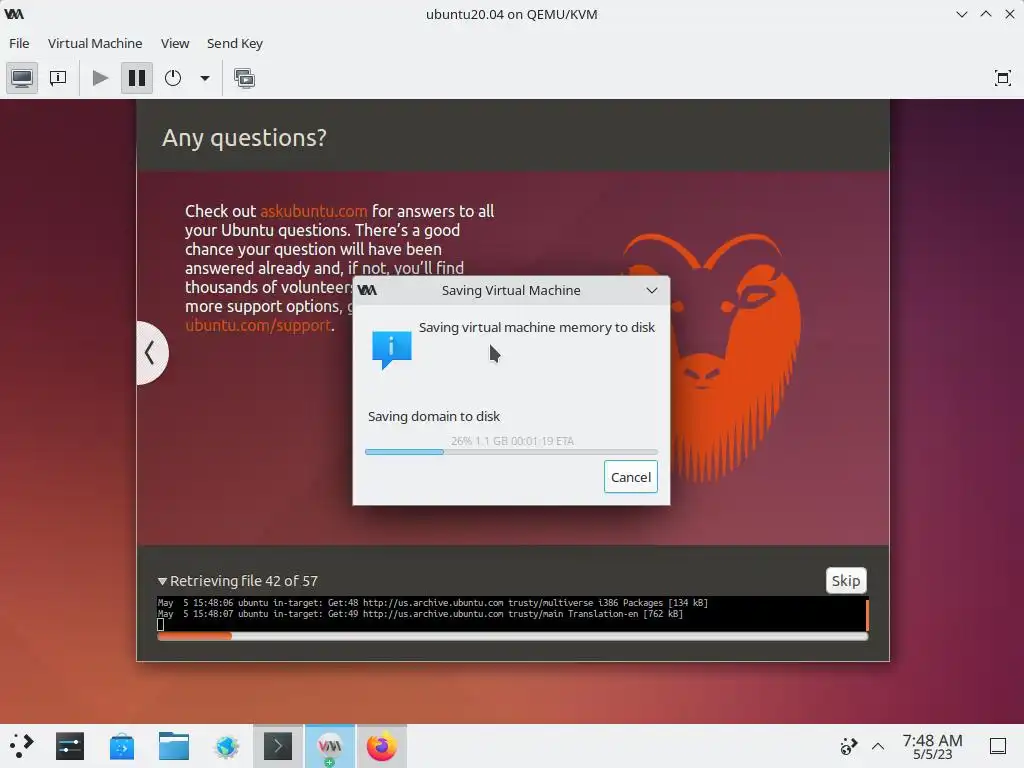Open virtual hardware details view
The height and width of the screenshot is (768, 1024).
click(58, 78)
